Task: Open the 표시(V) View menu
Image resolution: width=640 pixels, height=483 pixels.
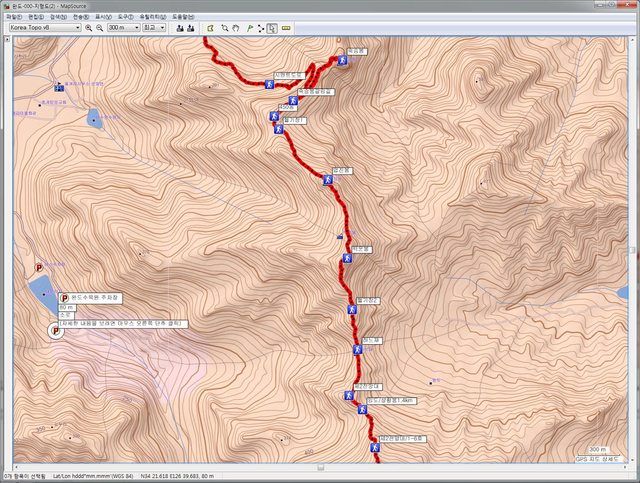Action: click(x=103, y=17)
